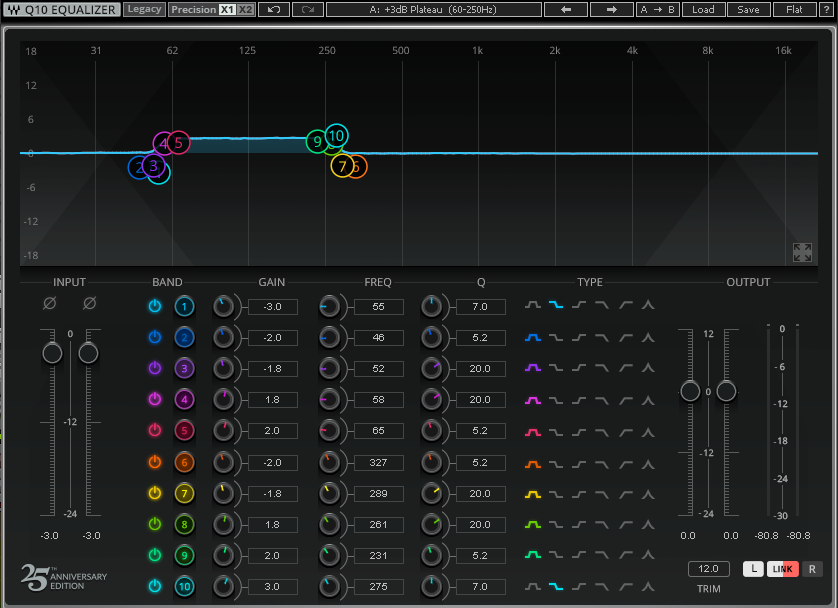Select bell type for band 9
Viewport: 838px width, 608px height.
click(x=532, y=555)
